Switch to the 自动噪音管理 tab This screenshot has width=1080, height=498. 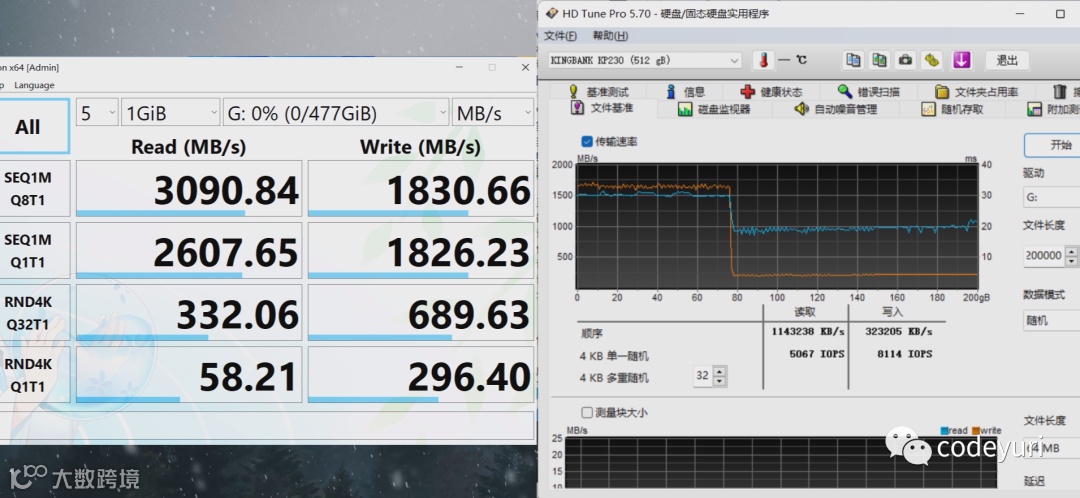[x=835, y=109]
